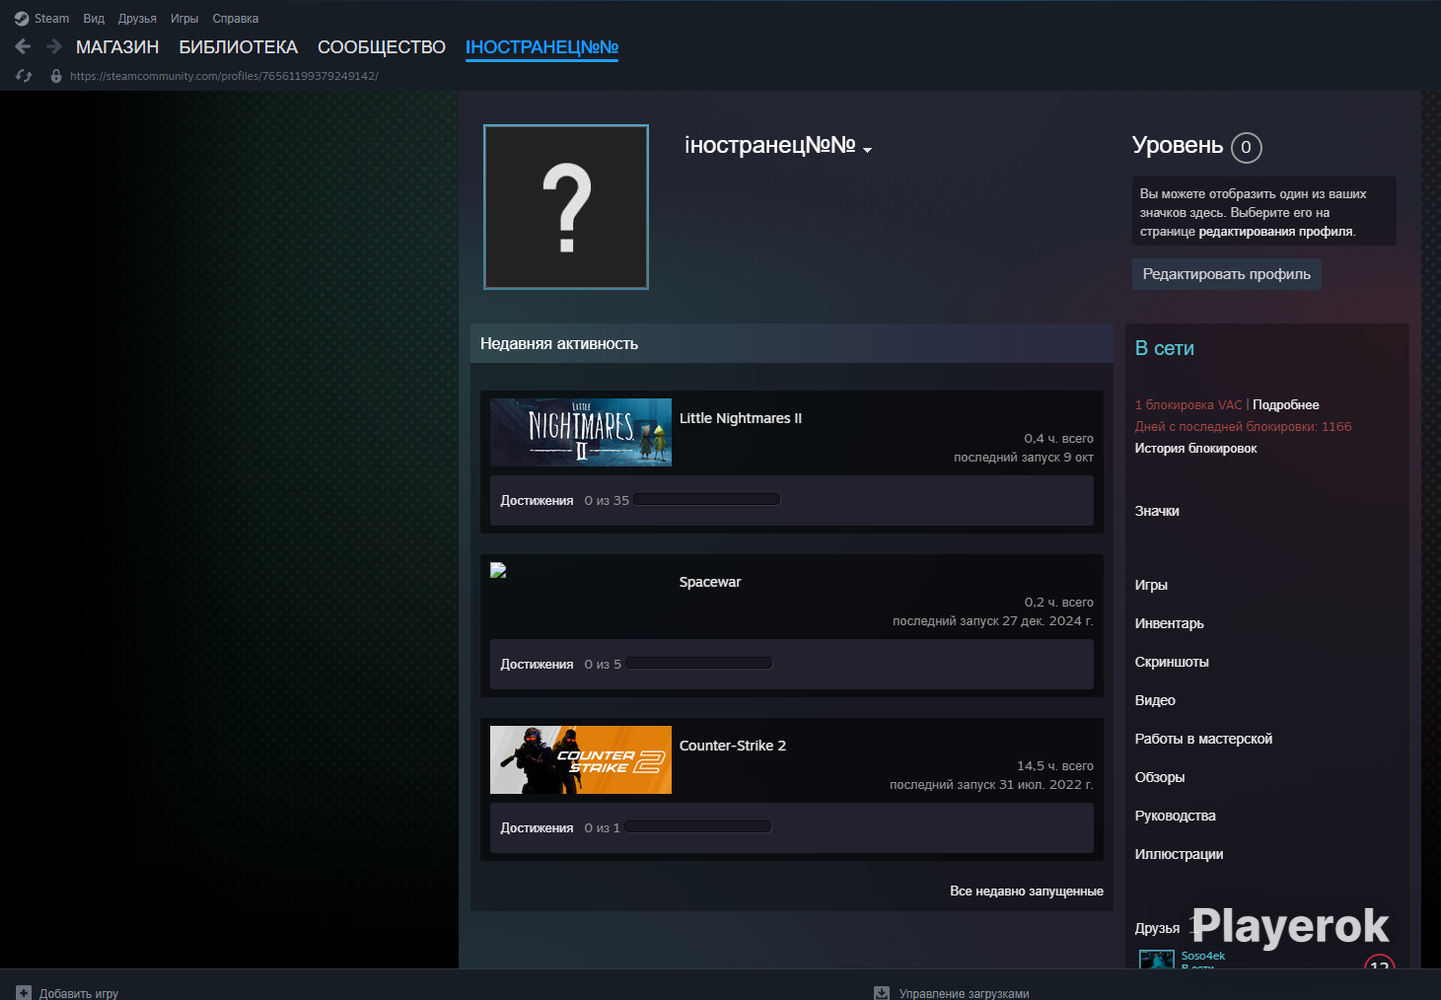Screen dimensions: 1441x1000
Task: Click the padlock icon beside the URL
Action: click(x=56, y=76)
